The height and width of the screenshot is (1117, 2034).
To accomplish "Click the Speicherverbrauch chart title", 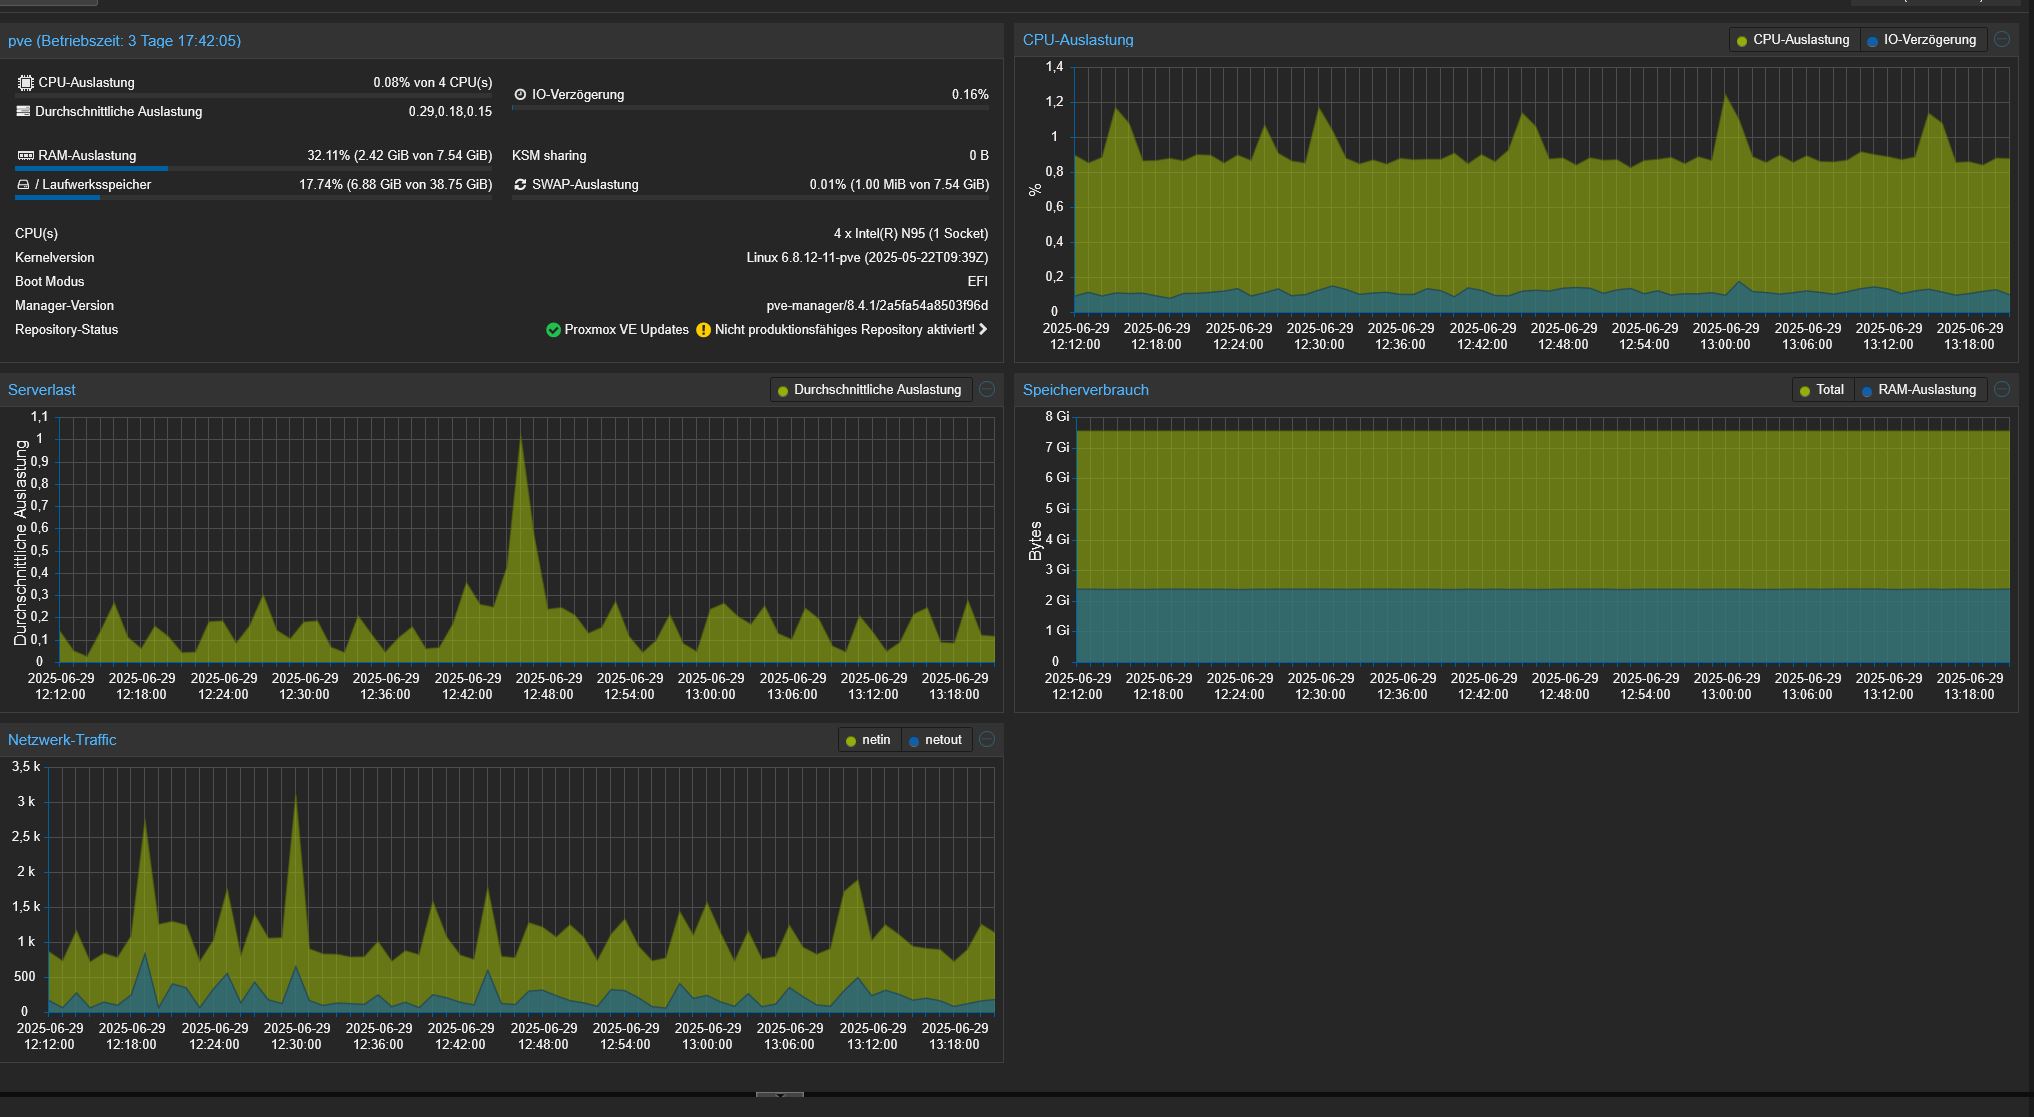I will pyautogui.click(x=1085, y=390).
